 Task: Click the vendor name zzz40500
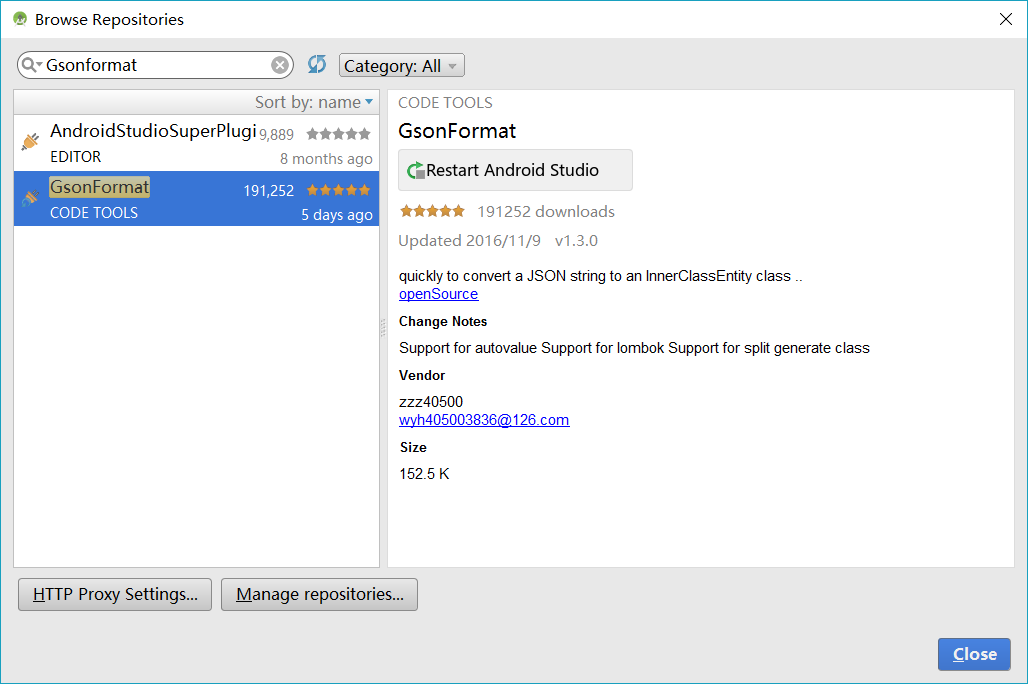click(431, 401)
